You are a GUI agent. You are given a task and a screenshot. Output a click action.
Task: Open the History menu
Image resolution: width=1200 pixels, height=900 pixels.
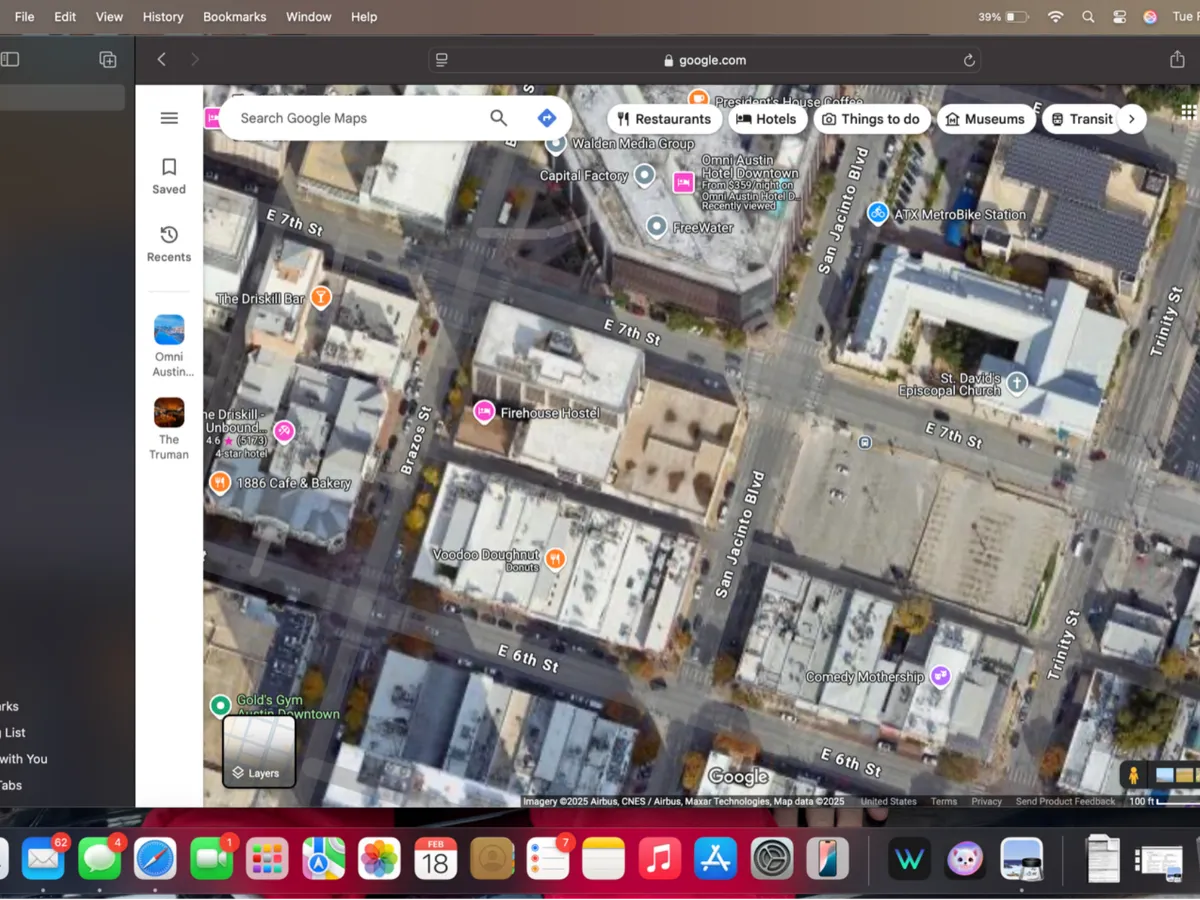163,17
